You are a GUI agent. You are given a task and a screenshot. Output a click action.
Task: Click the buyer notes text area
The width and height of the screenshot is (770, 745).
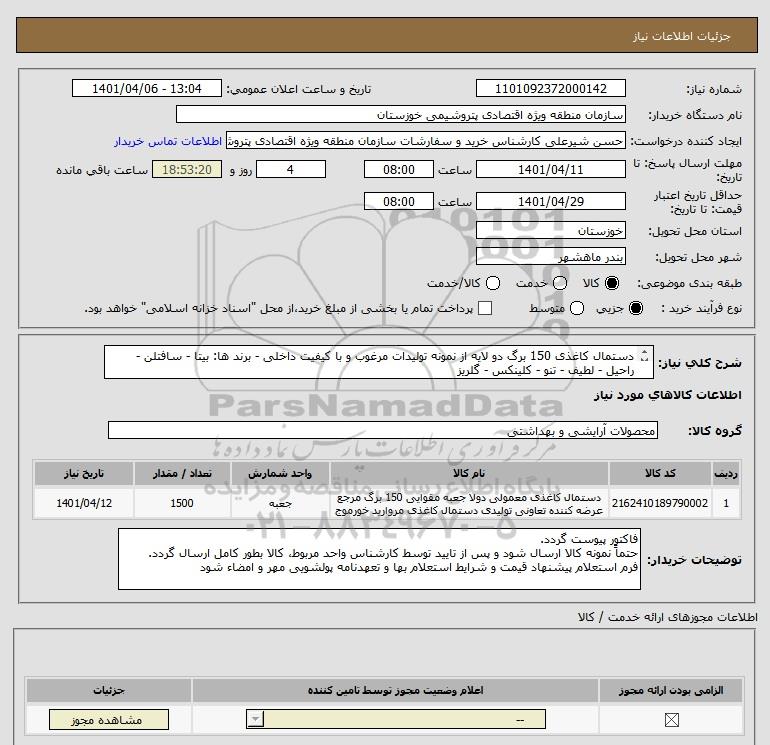379,559
